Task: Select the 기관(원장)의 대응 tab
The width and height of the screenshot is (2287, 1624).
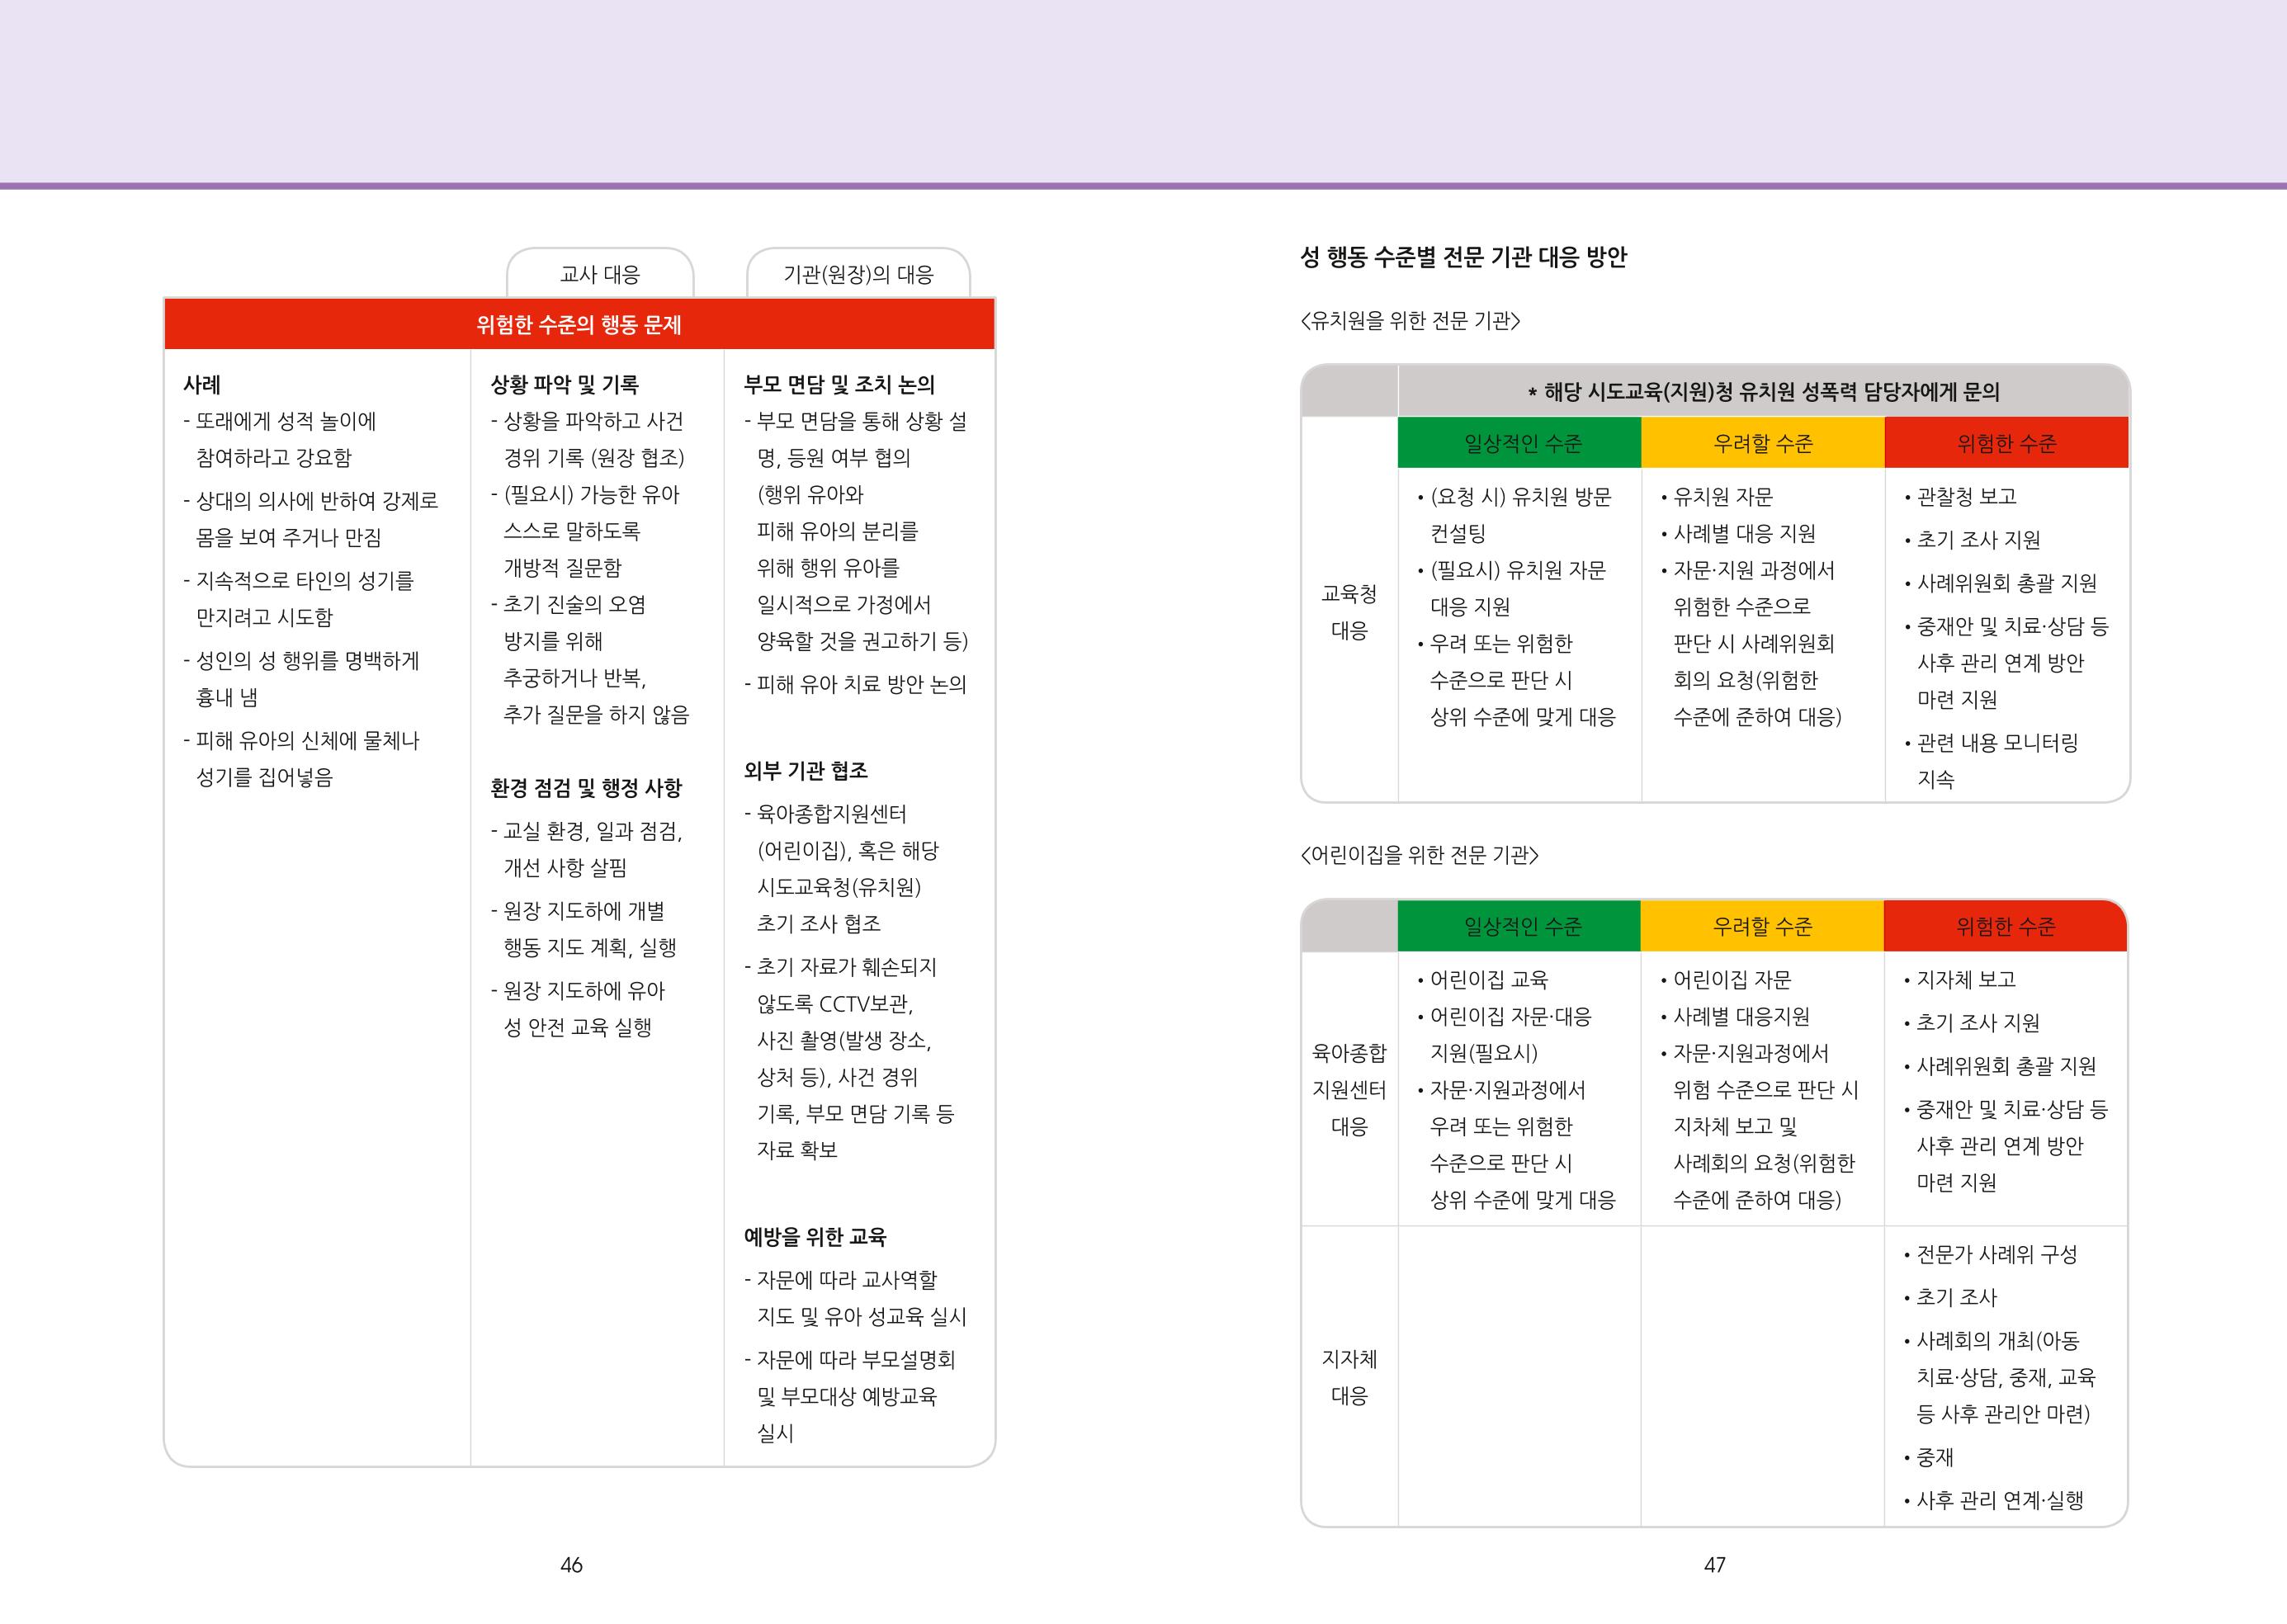Action: (858, 274)
